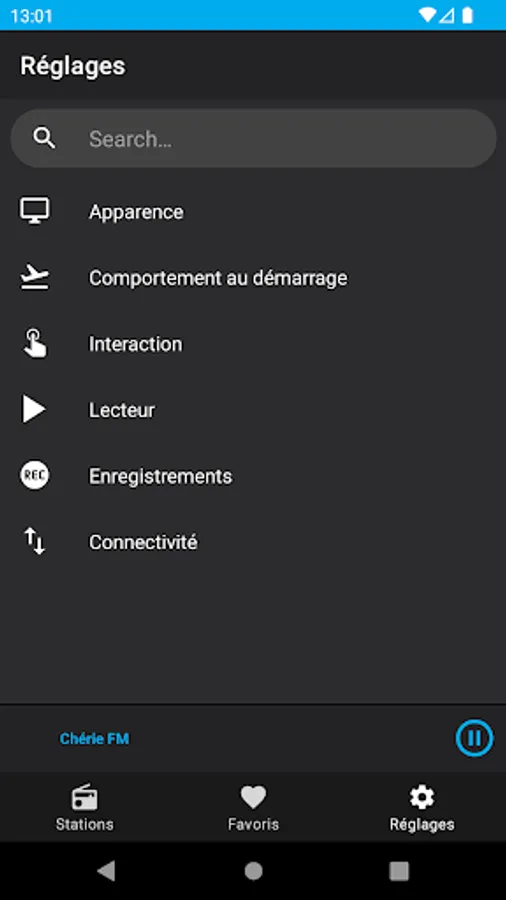Select the Réglages tab with gear icon
The width and height of the screenshot is (506, 900).
(x=422, y=808)
